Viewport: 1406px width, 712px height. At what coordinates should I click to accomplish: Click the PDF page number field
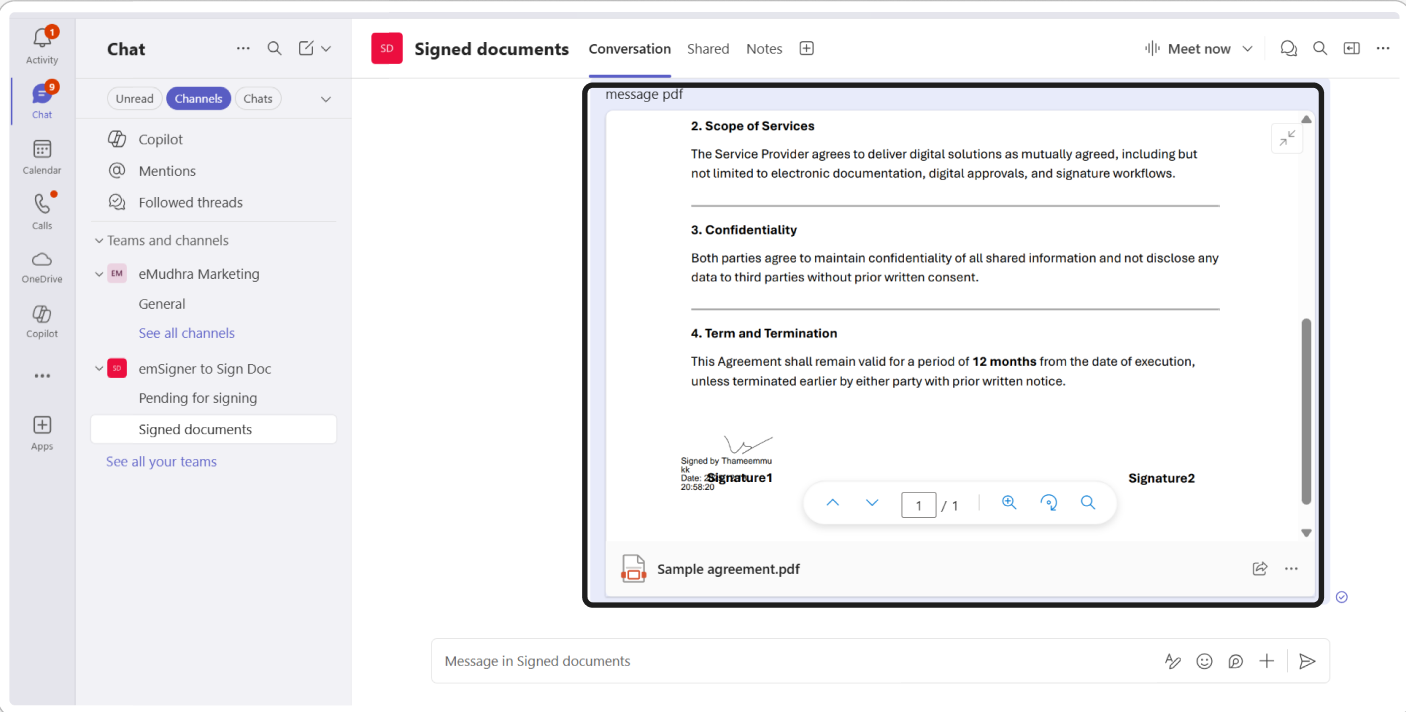(918, 505)
